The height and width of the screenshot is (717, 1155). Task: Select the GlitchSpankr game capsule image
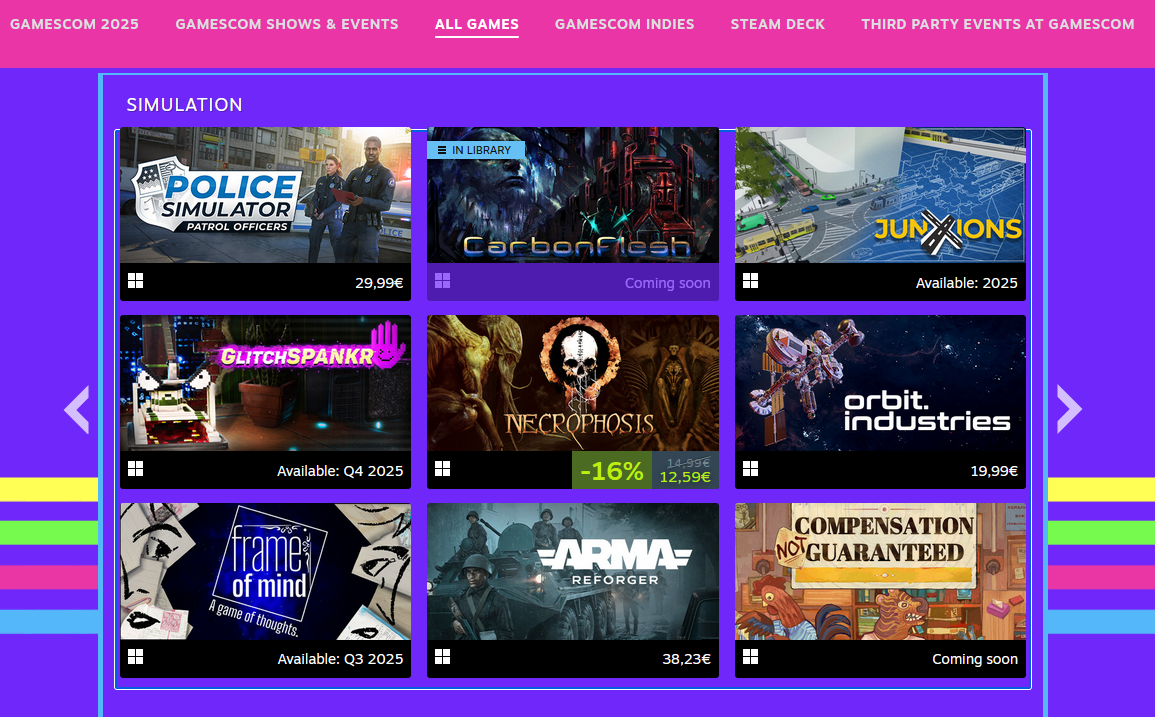point(265,383)
